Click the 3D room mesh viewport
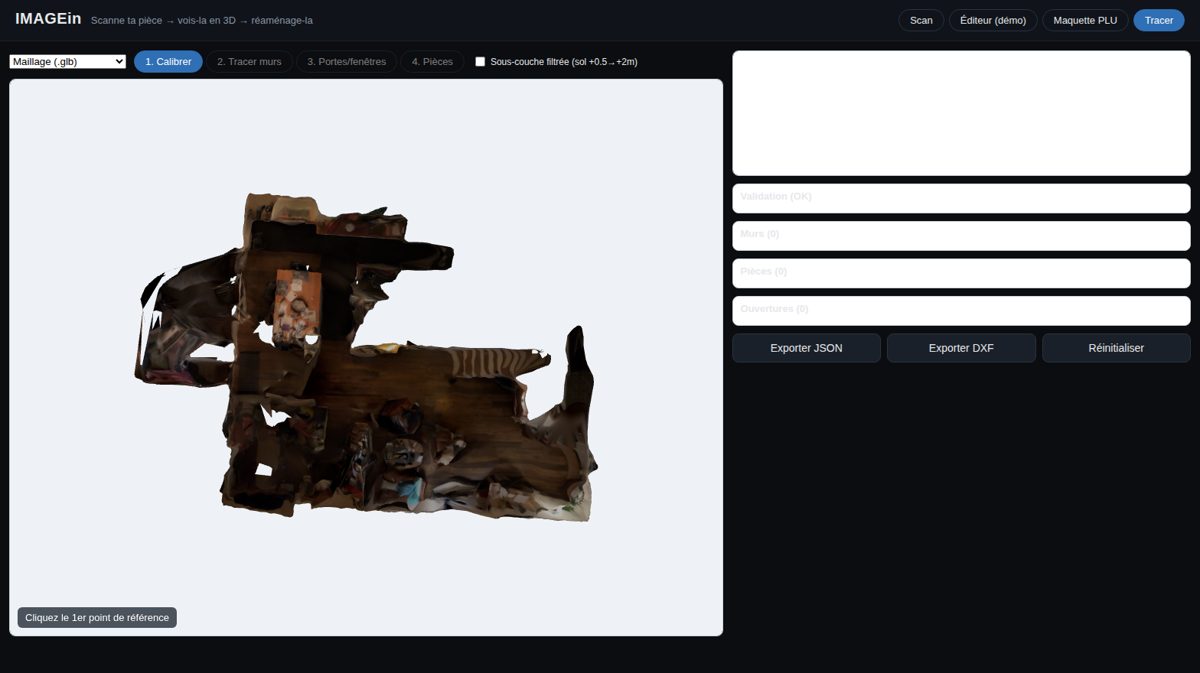Screen dimensions: 1200x673 [x=366, y=357]
